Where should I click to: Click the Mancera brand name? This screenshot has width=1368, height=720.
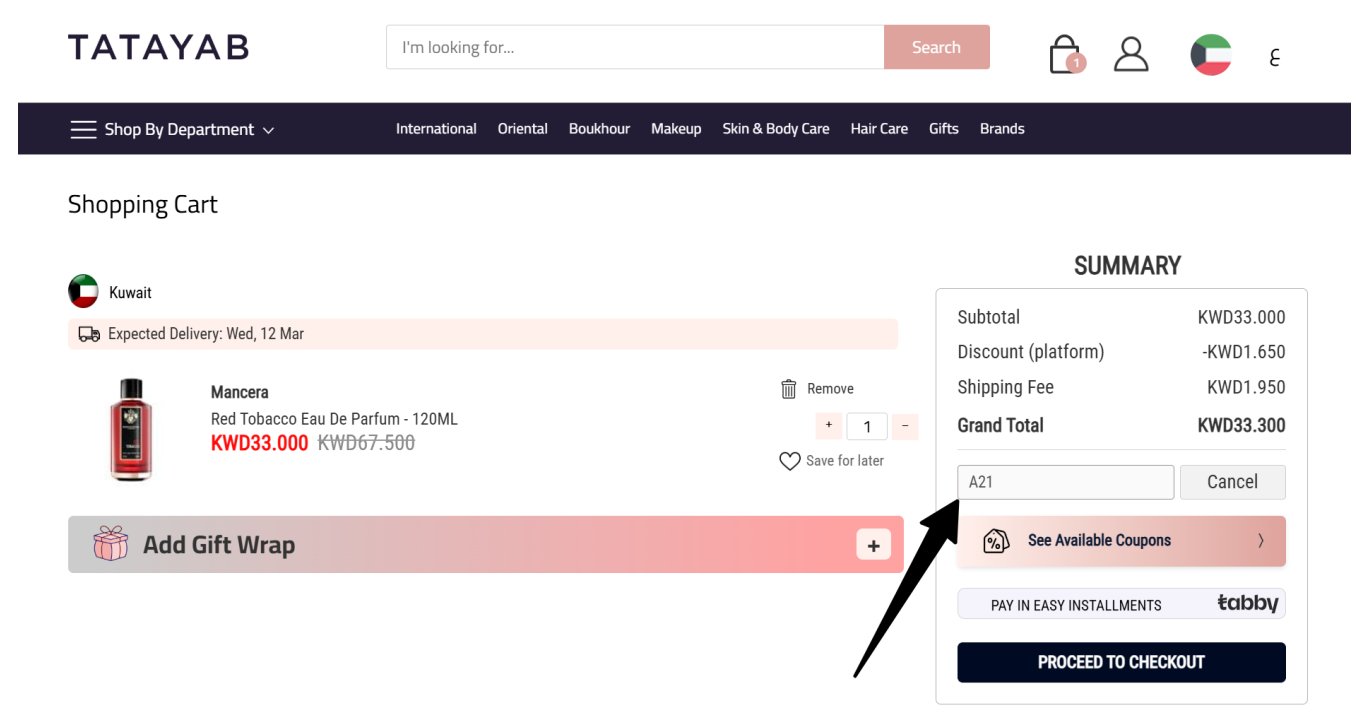[x=240, y=392]
